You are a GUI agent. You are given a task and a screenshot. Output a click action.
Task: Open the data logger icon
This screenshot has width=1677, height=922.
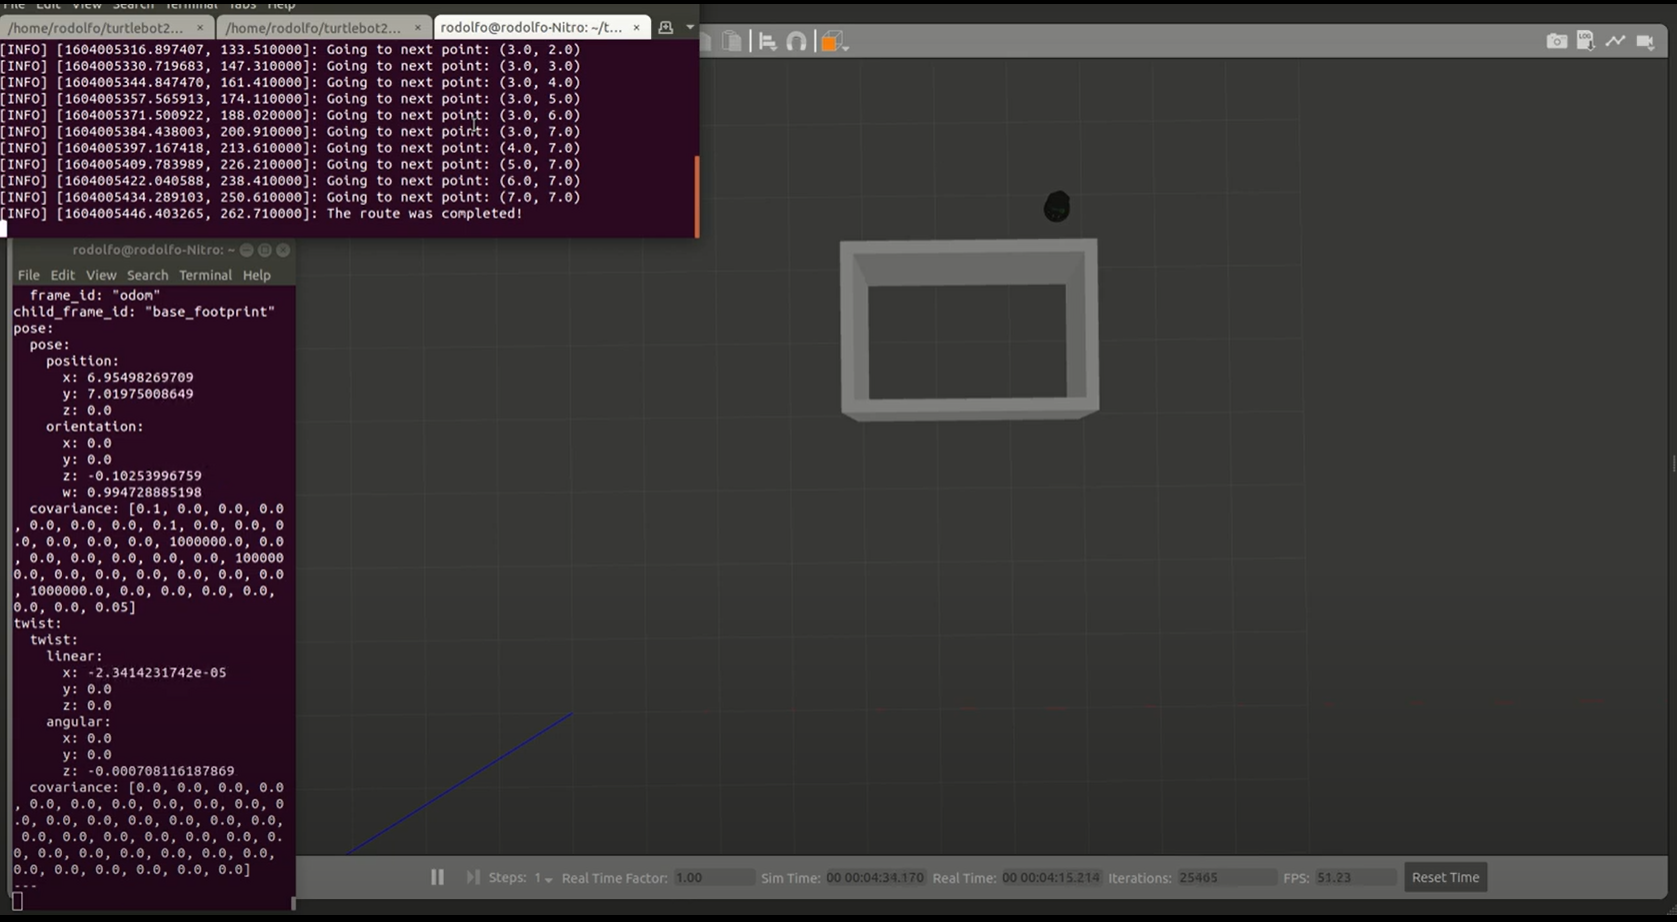[x=1585, y=41]
